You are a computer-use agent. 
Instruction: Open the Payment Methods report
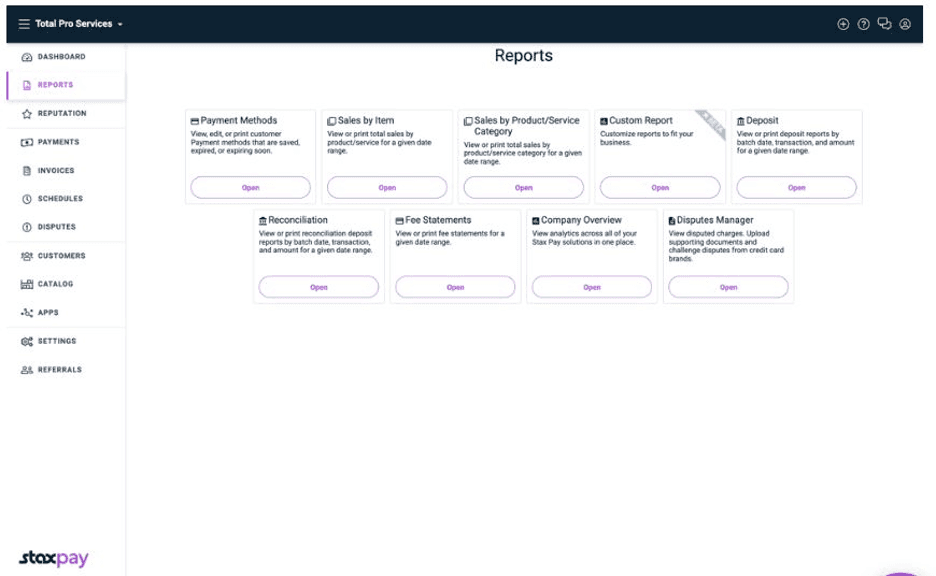click(250, 188)
